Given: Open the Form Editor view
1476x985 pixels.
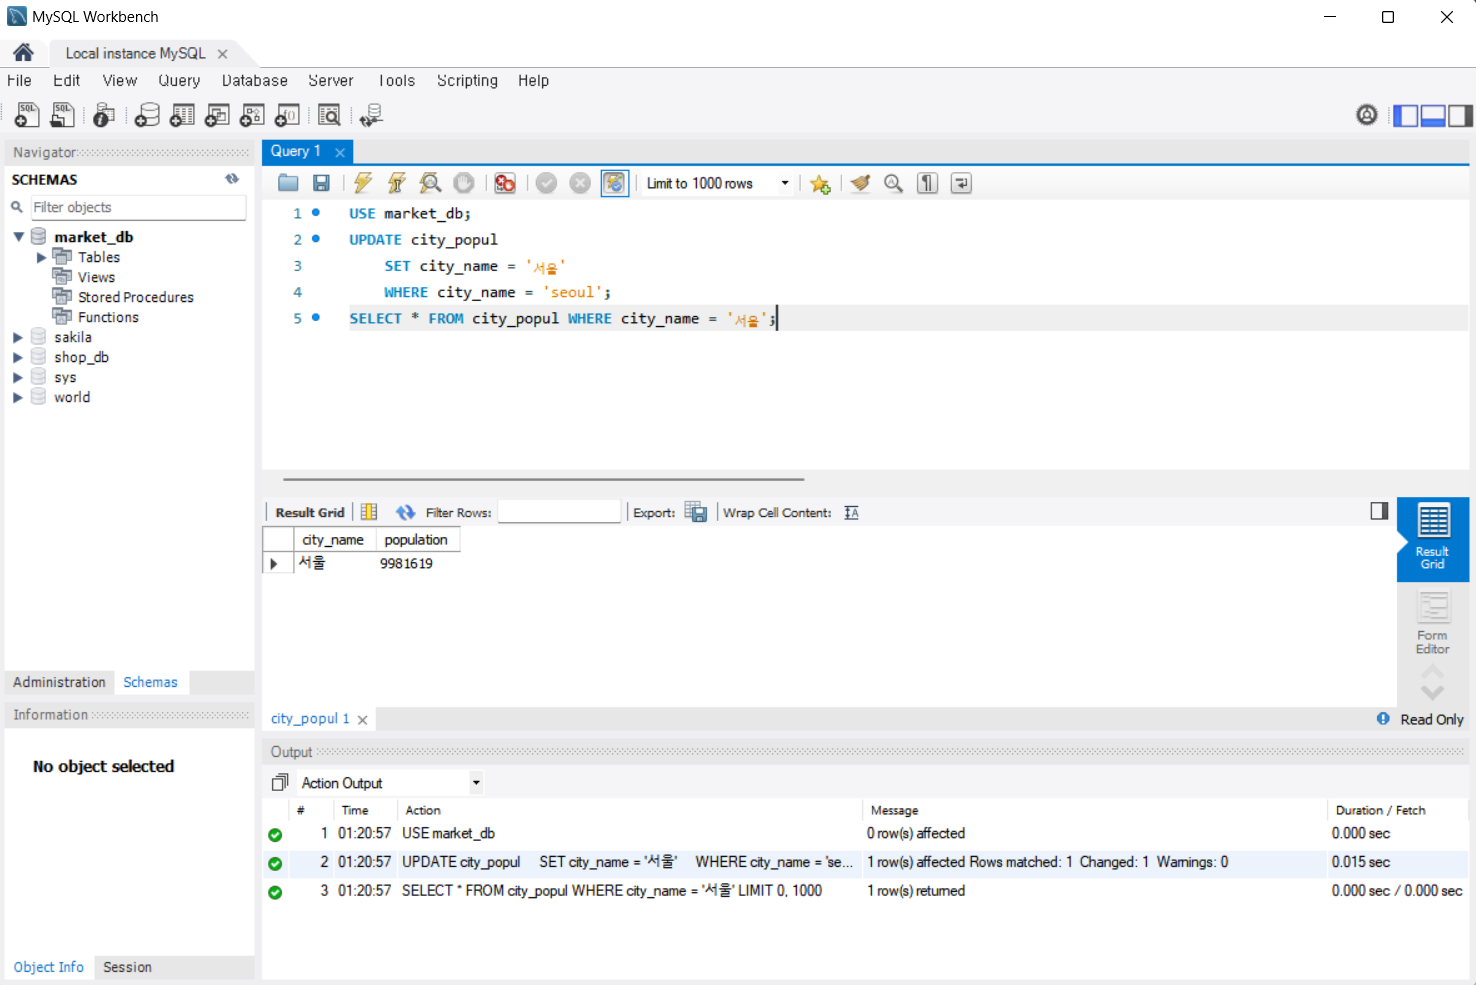Looking at the screenshot, I should (x=1432, y=622).
